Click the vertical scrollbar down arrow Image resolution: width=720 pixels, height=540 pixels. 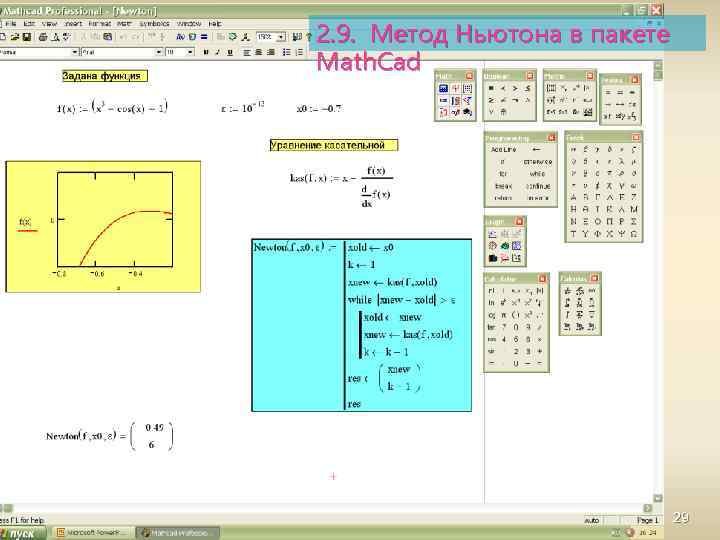tap(658, 498)
